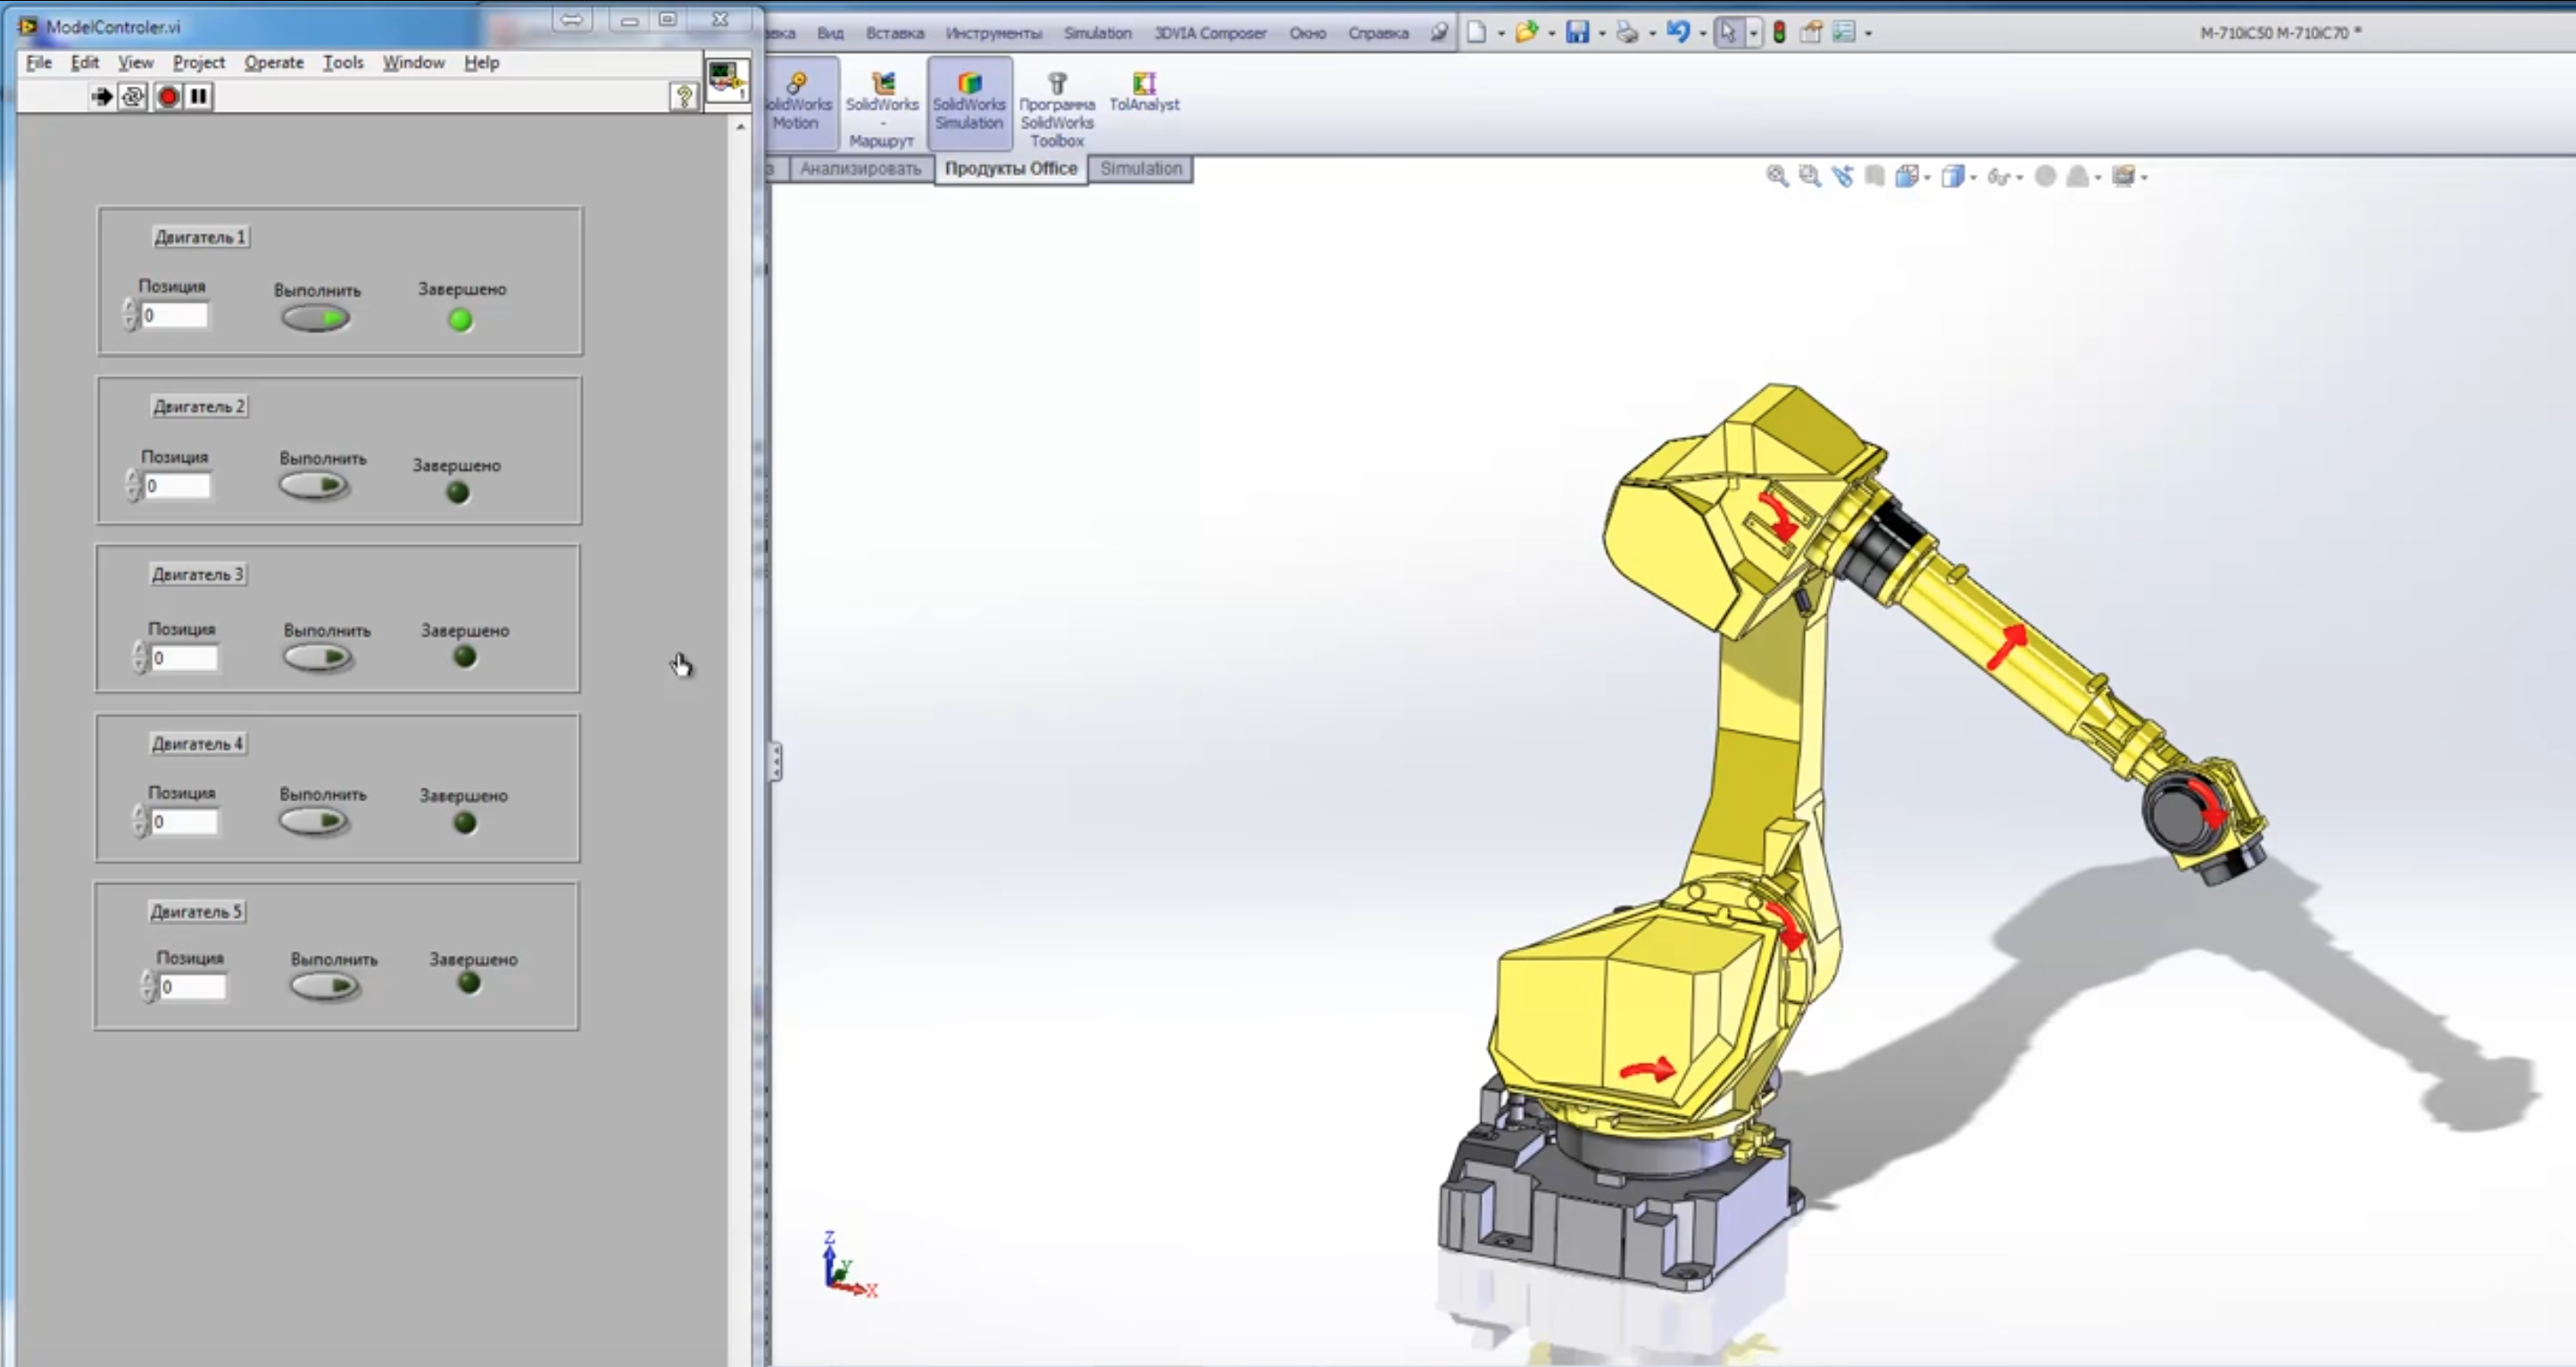Click the LabVIEW Run arrow button
Image resolution: width=2576 pixels, height=1367 pixels.
point(101,96)
